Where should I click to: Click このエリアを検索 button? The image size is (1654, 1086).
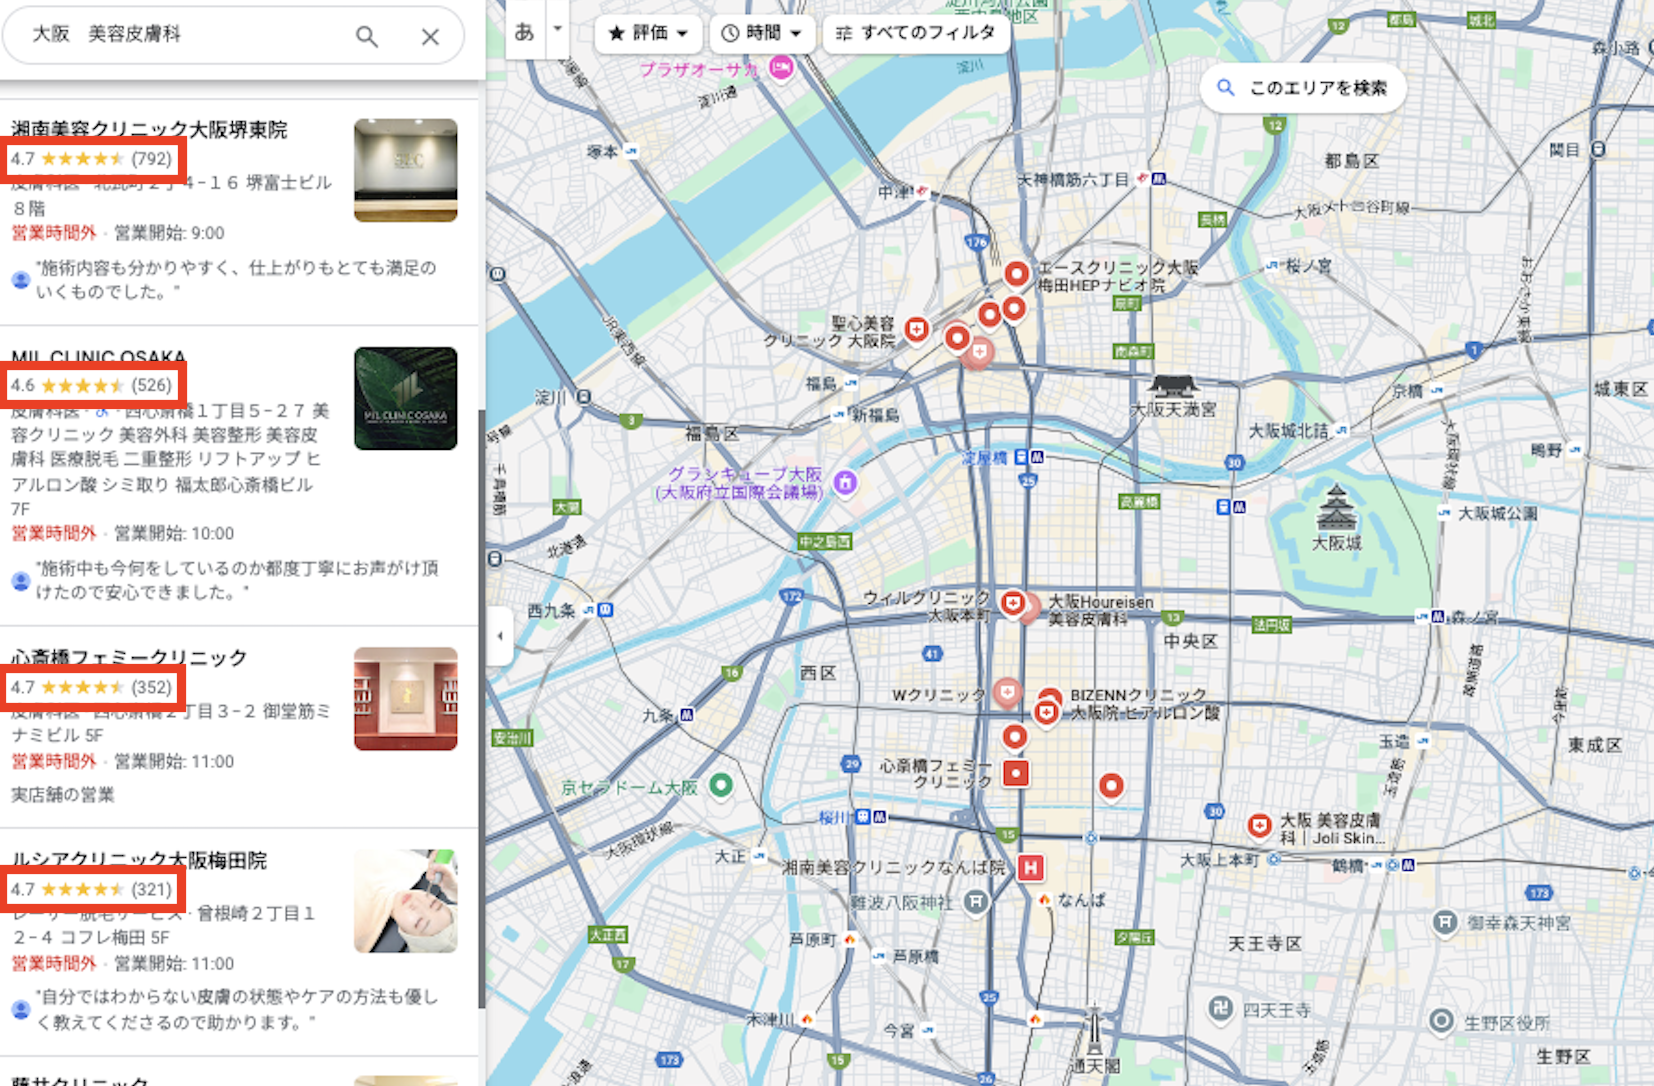(1303, 88)
